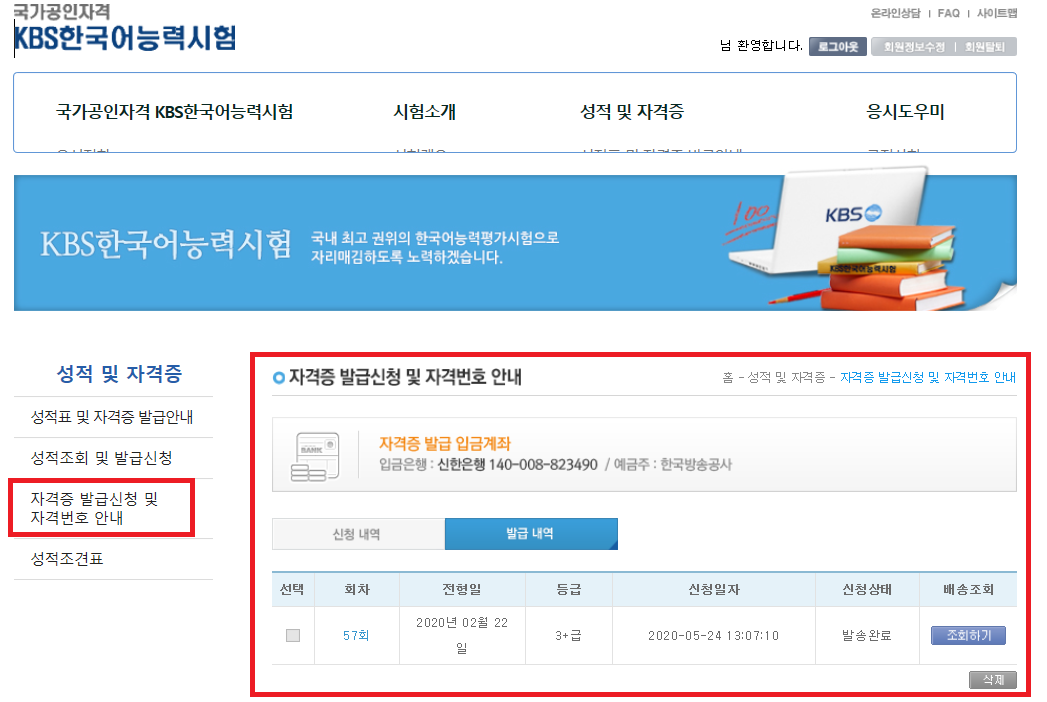
Task: Click the 배송조회 column header
Action: [968, 590]
